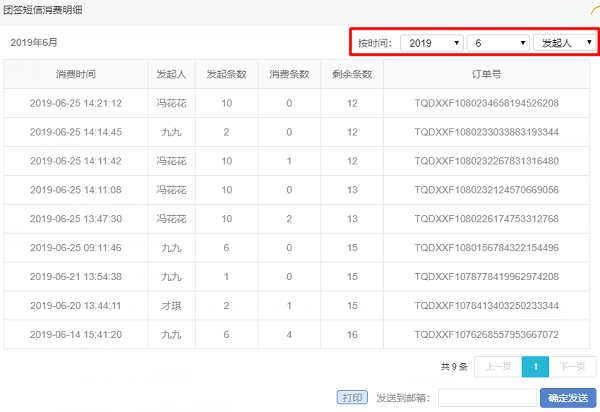600x412 pixels.
Task: Click the 发送到邮箱 email input field
Action: coord(487,398)
